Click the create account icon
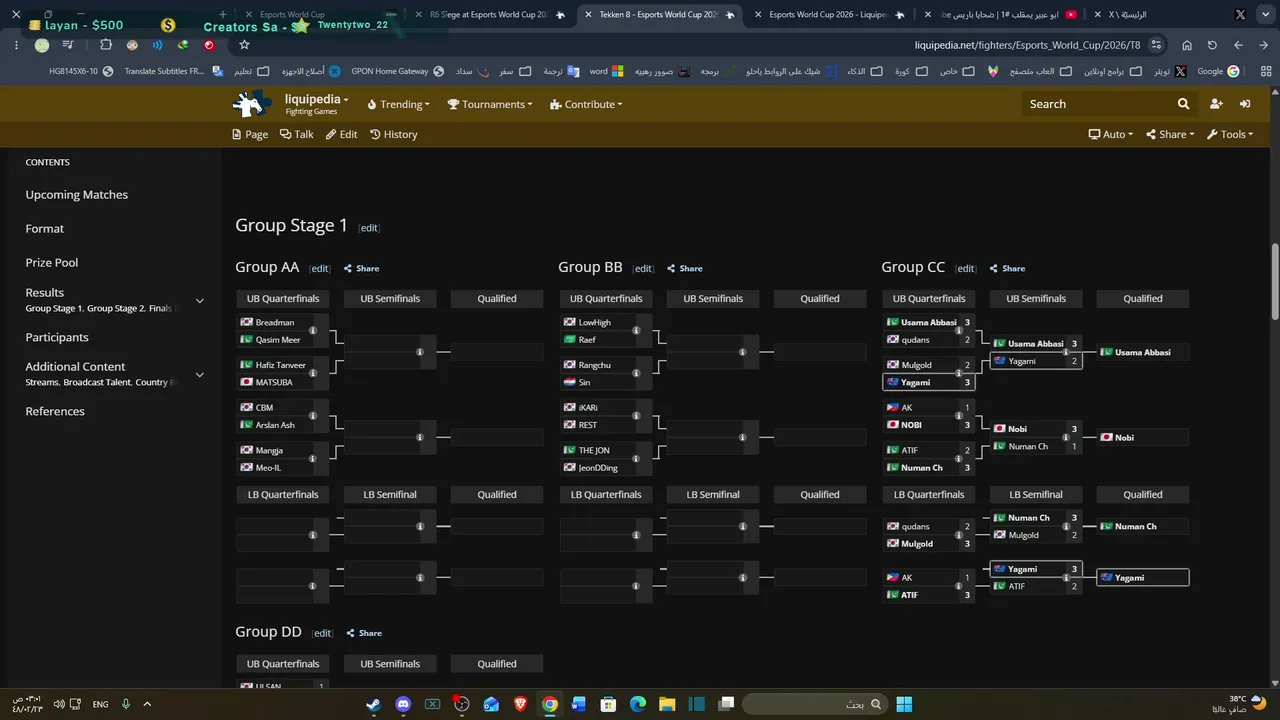The image size is (1280, 720). (1216, 104)
